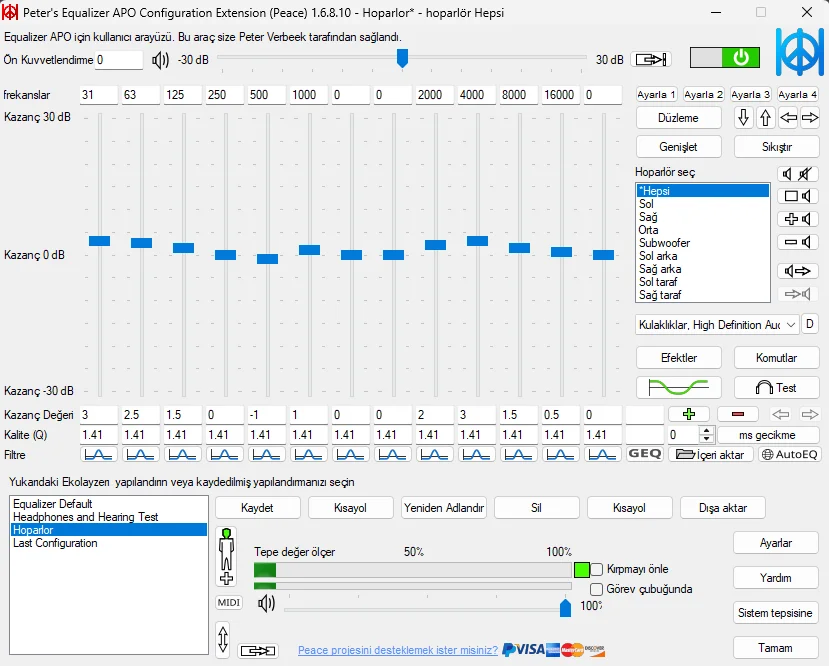829x666 pixels.
Task: Click speaker with right arrow copy icon
Action: [x=797, y=271]
